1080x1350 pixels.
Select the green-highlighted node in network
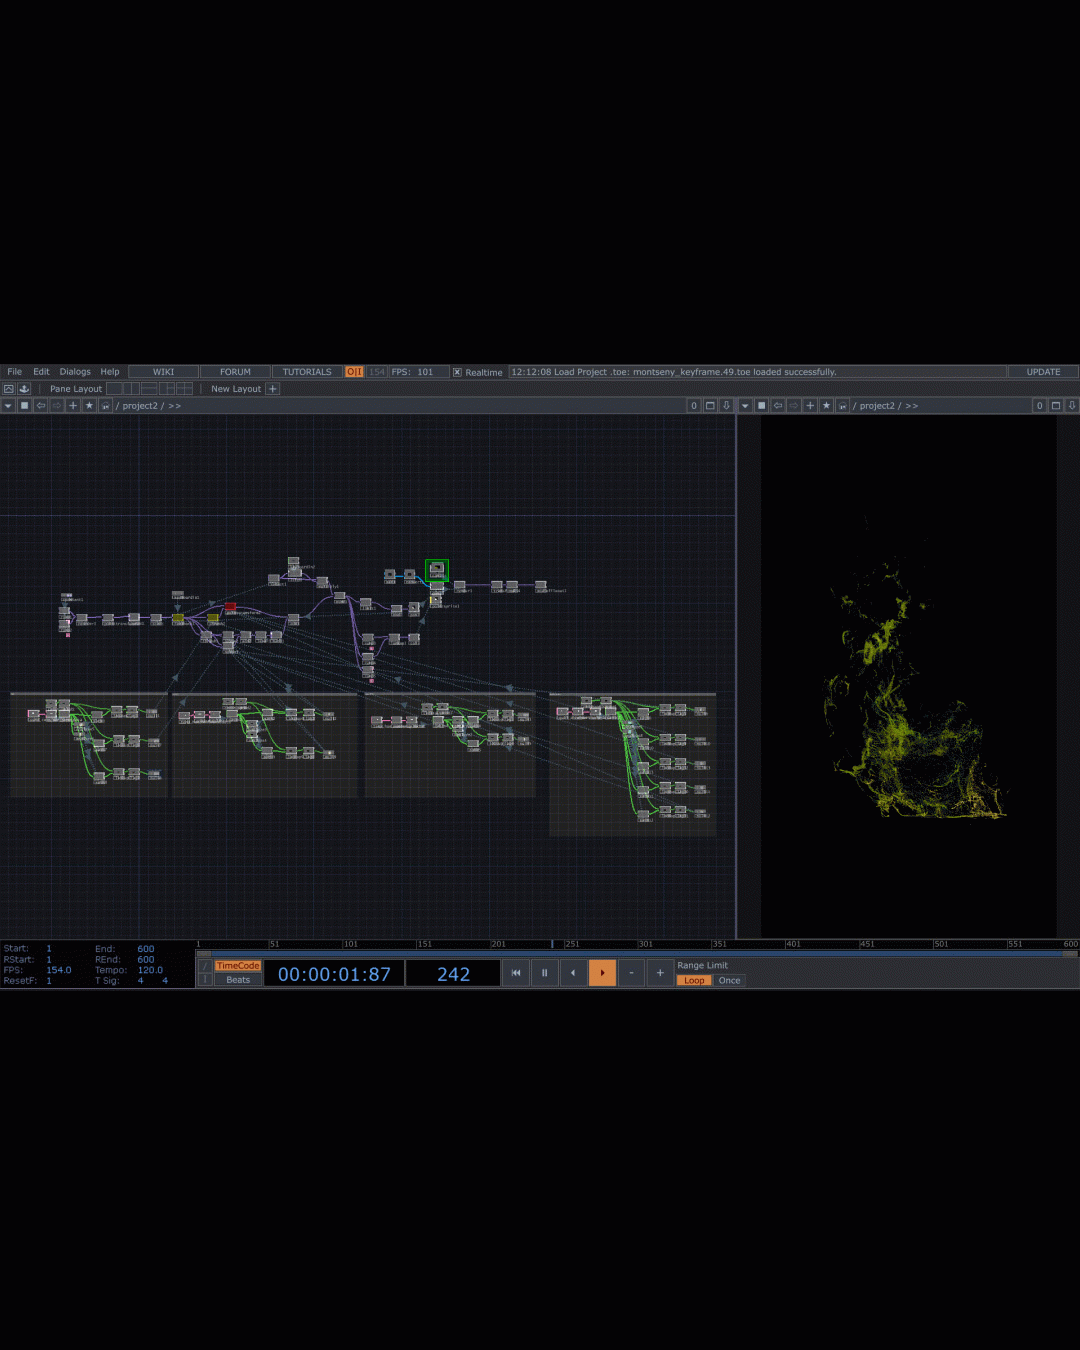pyautogui.click(x=437, y=570)
